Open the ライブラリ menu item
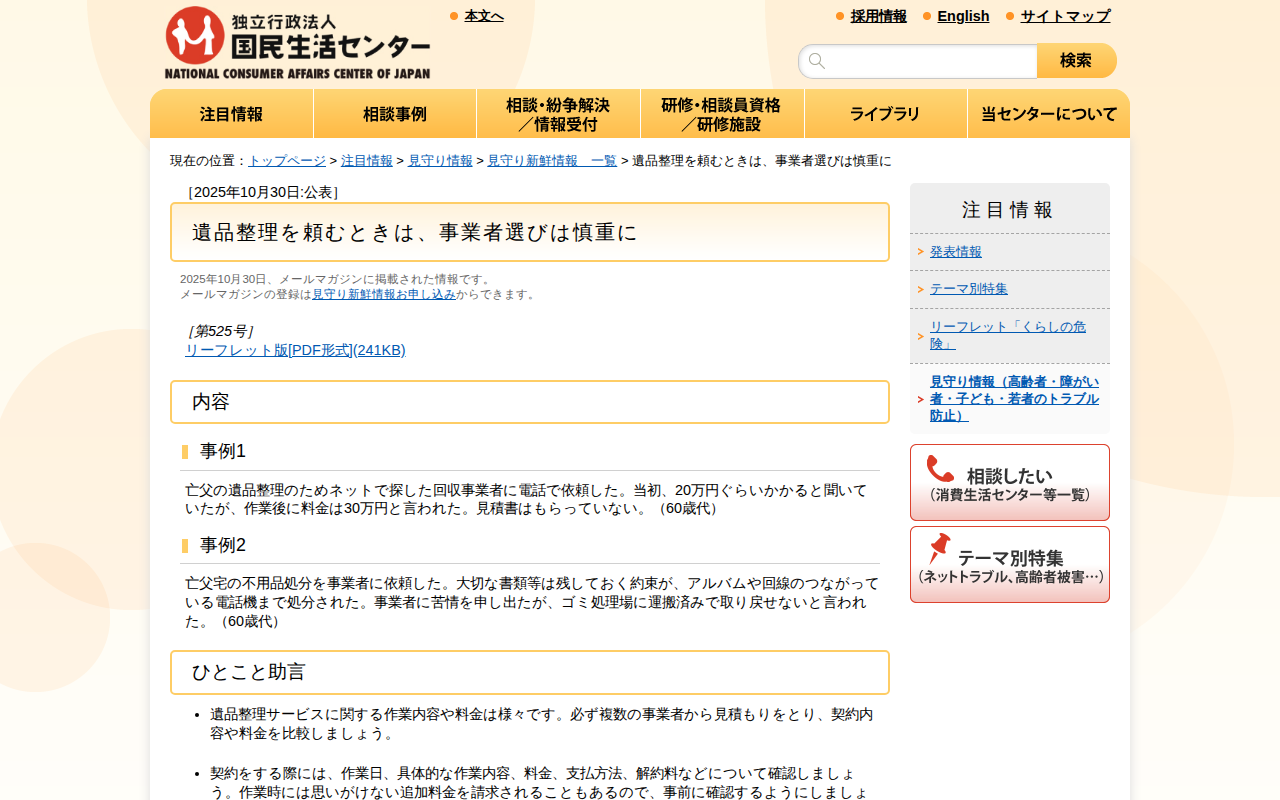Image resolution: width=1280 pixels, height=800 pixels. point(885,114)
